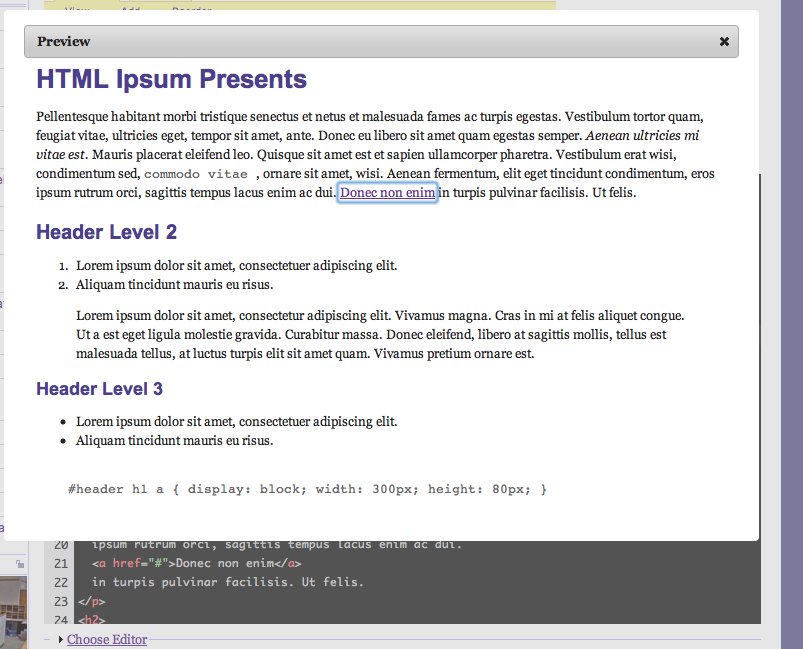This screenshot has height=649, width=803.
Task: Click second bulleted item "Aliquam tincidunt"
Action: point(174,441)
